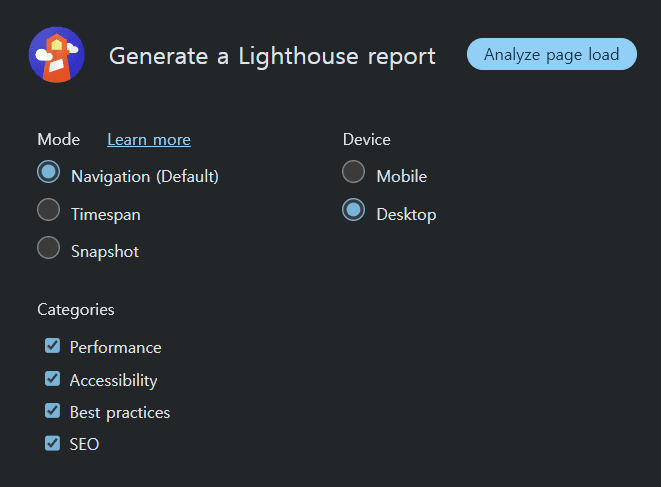
Task: Click the Best practices label text
Action: point(120,412)
